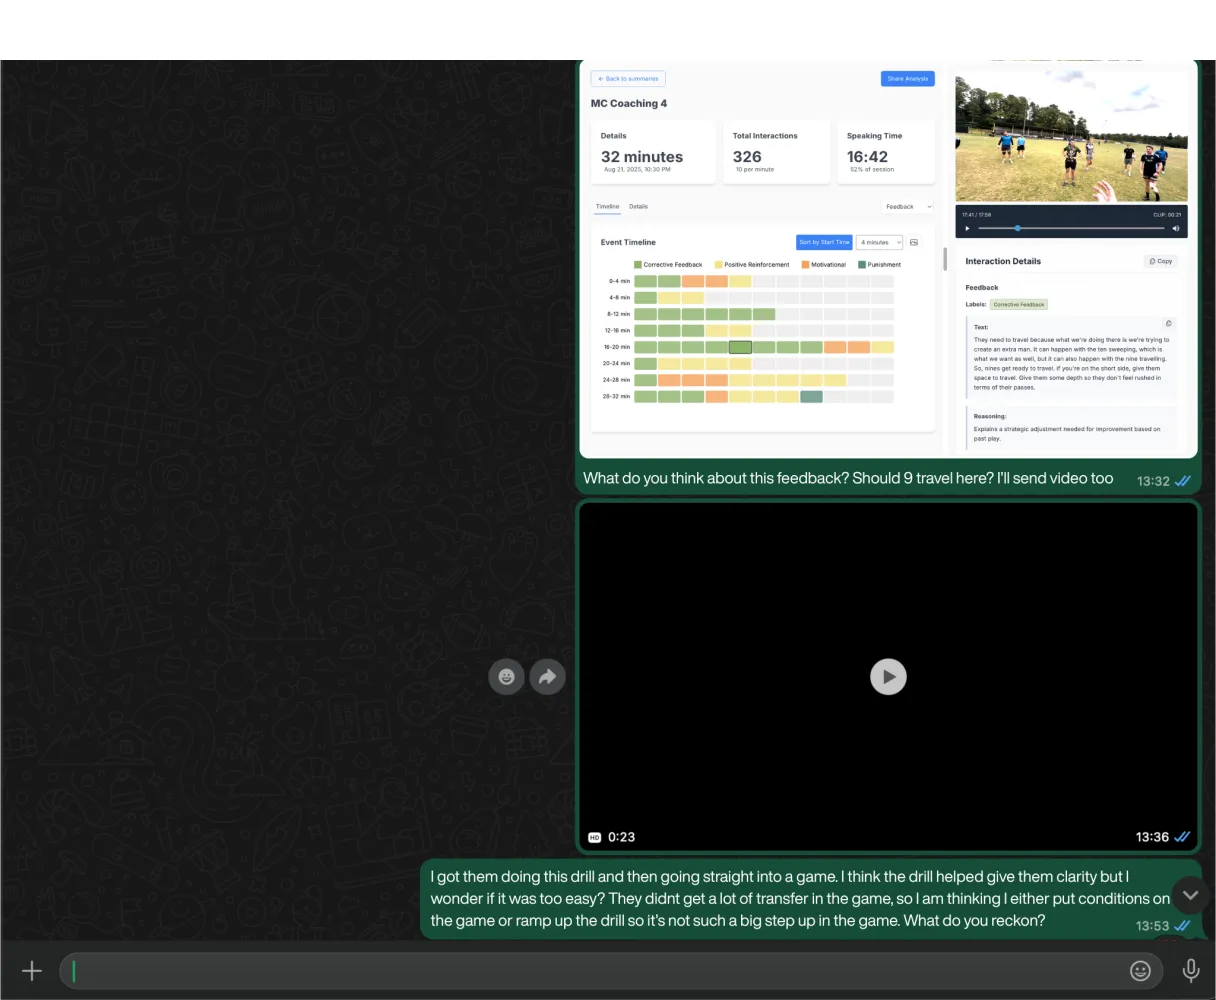Image resolution: width=1216 pixels, height=1000 pixels.
Task: Click the image export icon beside 4 minutes
Action: 914,242
